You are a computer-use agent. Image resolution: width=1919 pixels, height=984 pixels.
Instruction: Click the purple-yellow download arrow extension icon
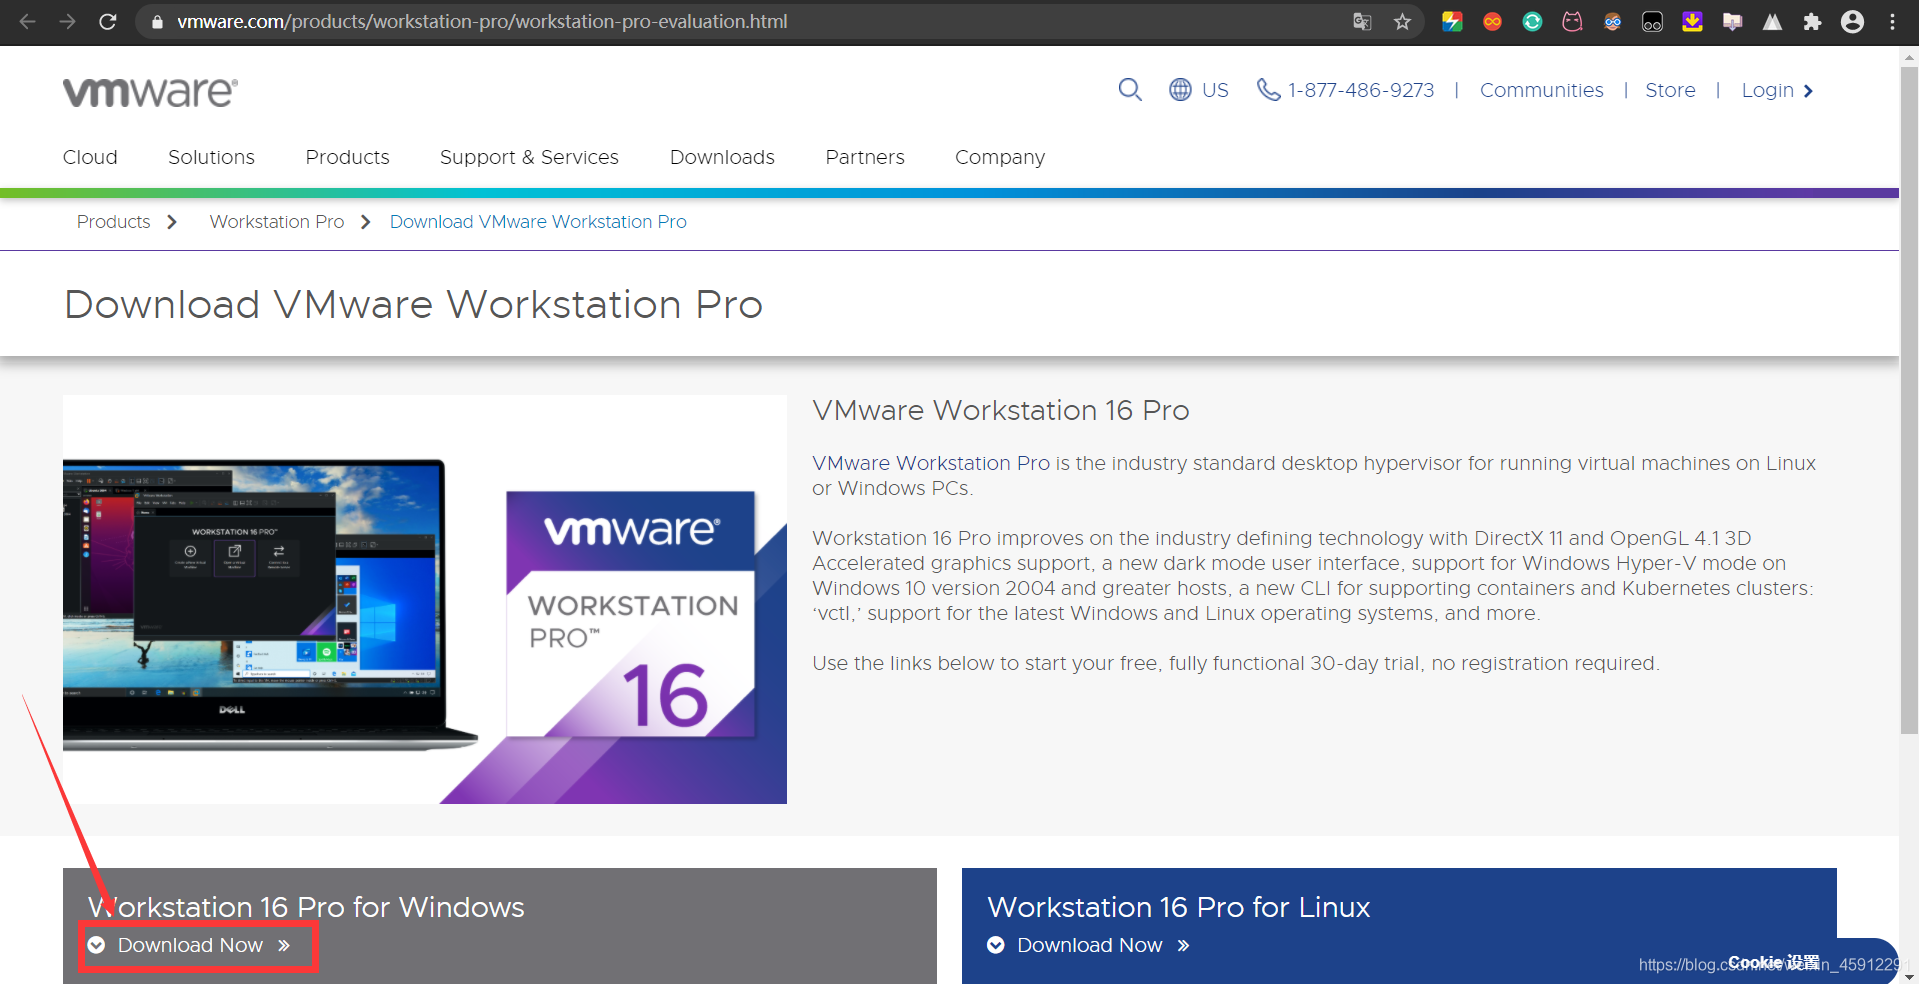[1692, 21]
